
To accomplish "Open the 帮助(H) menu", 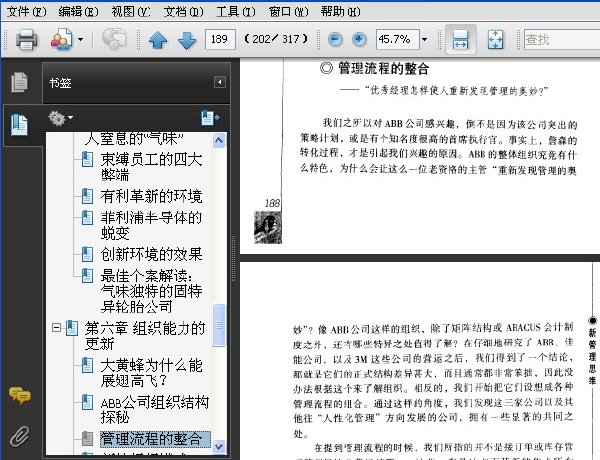I will click(x=340, y=12).
